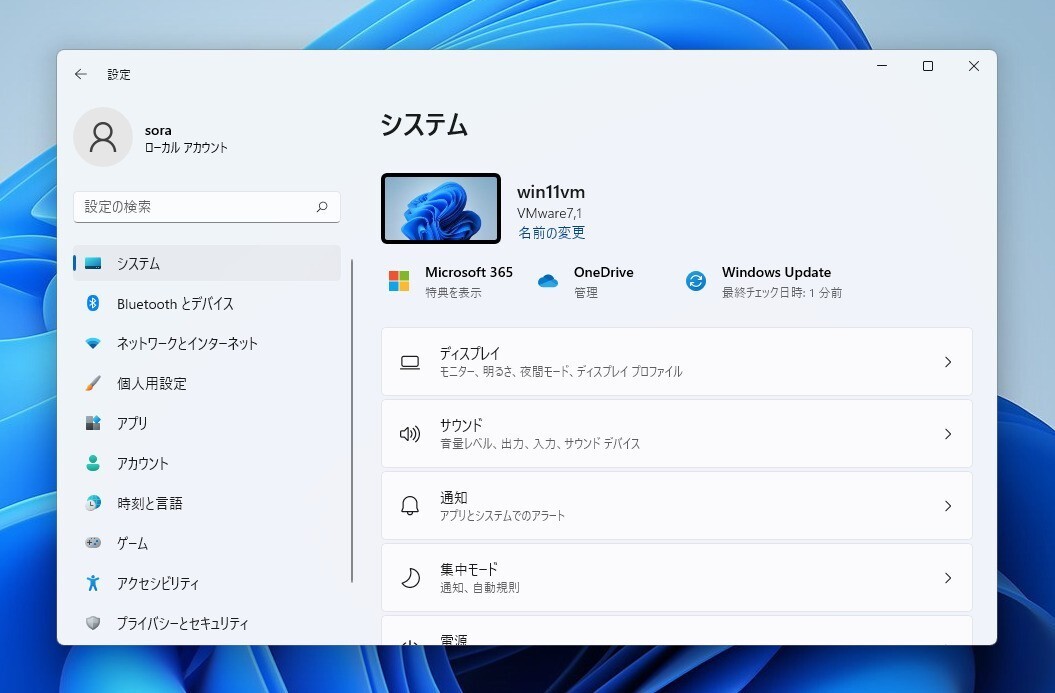Click the gaming controller icon
Image resolution: width=1055 pixels, height=693 pixels.
93,543
